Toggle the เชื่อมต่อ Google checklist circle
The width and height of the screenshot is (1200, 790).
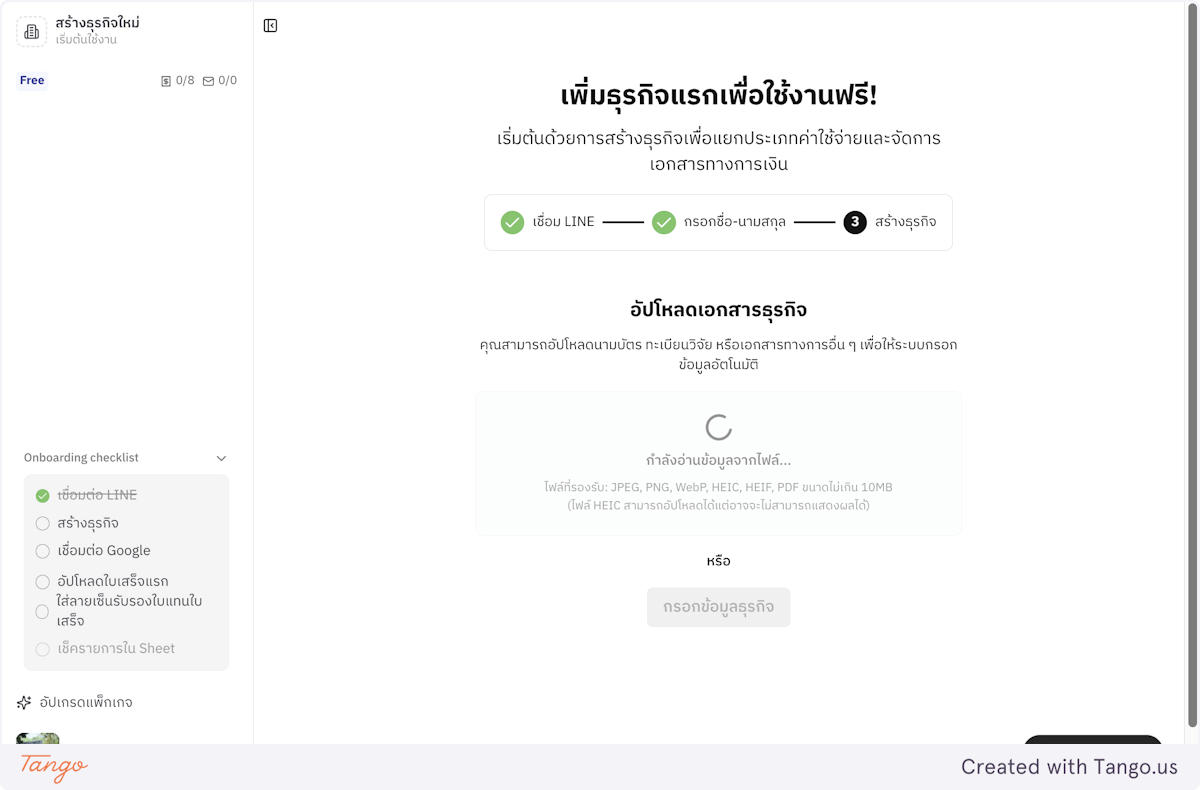42,551
